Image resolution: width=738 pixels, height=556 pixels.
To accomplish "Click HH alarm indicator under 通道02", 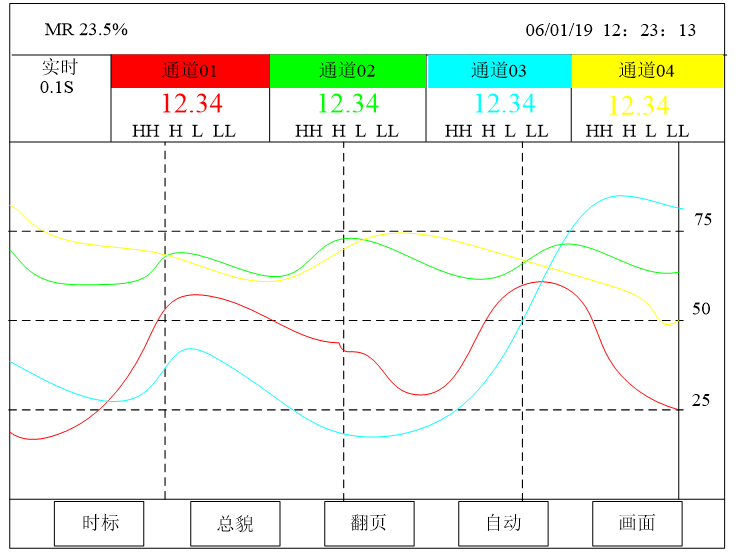I will pyautogui.click(x=308, y=131).
